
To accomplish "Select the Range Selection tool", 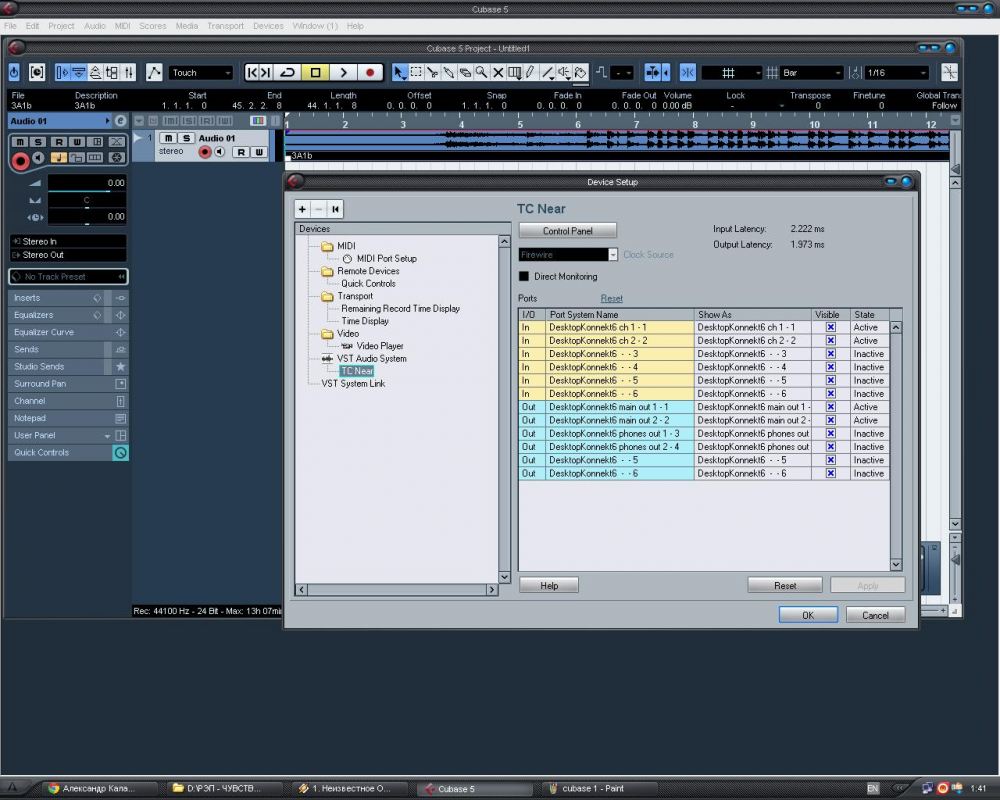I will click(x=416, y=73).
